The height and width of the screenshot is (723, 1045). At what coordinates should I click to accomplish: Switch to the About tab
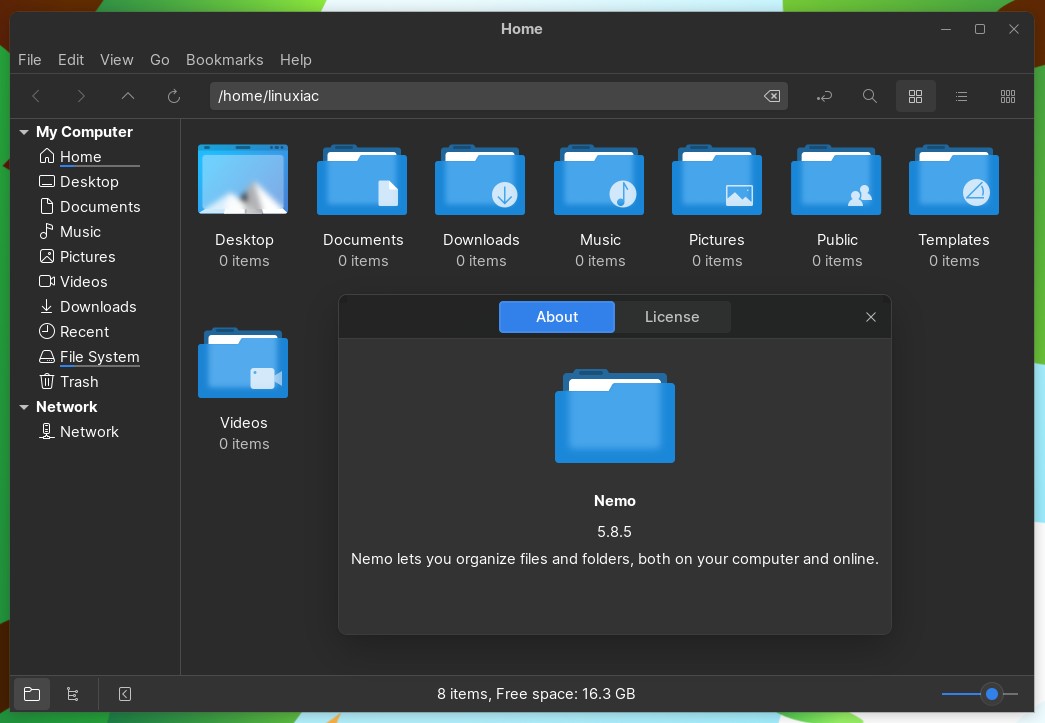tap(556, 317)
